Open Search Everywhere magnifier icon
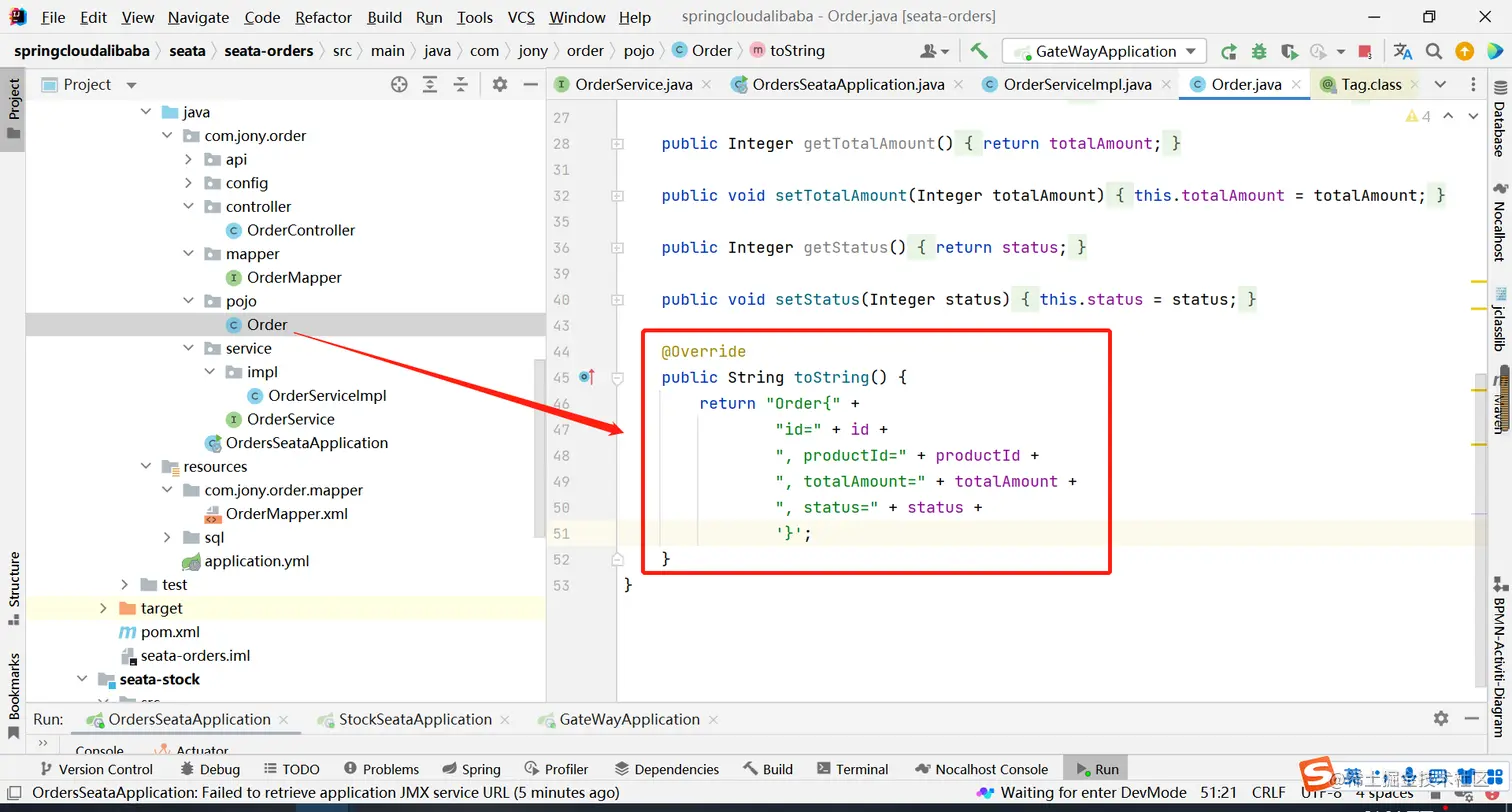Screen dimensions: 1512x812 pos(1433,51)
